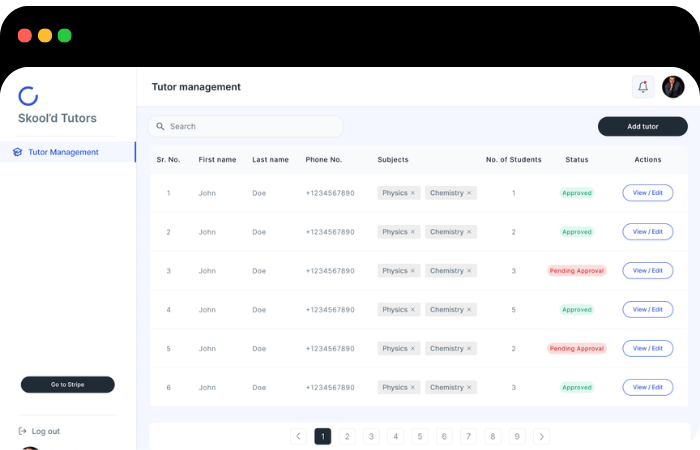The width and height of the screenshot is (700, 450).
Task: Click the Go to Stripe button
Action: point(68,384)
